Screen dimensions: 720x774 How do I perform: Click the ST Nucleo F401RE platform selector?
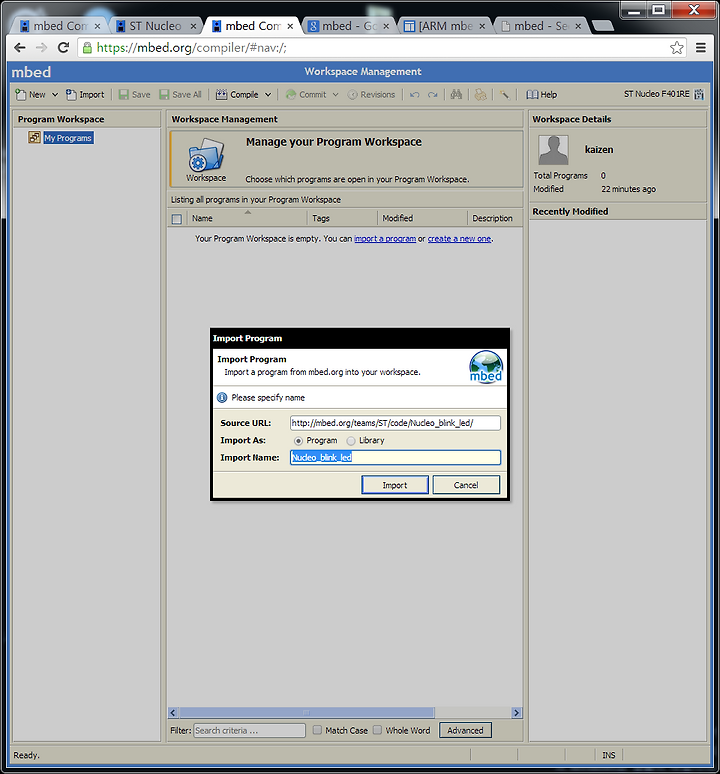(x=664, y=94)
